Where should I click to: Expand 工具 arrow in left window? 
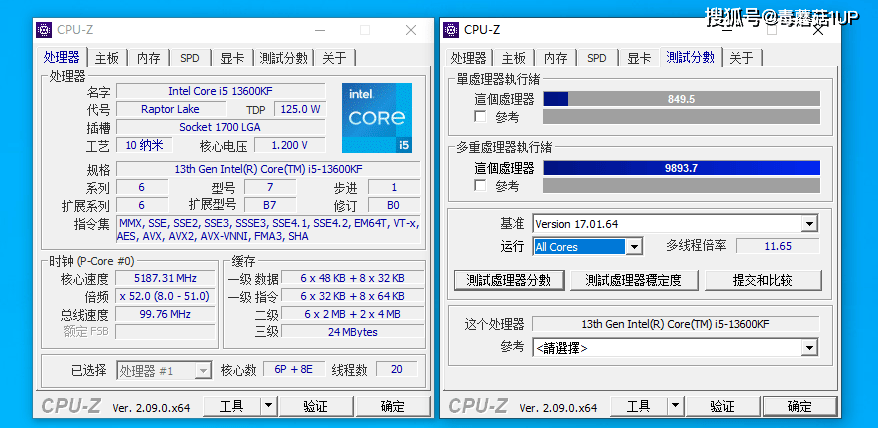tap(269, 406)
